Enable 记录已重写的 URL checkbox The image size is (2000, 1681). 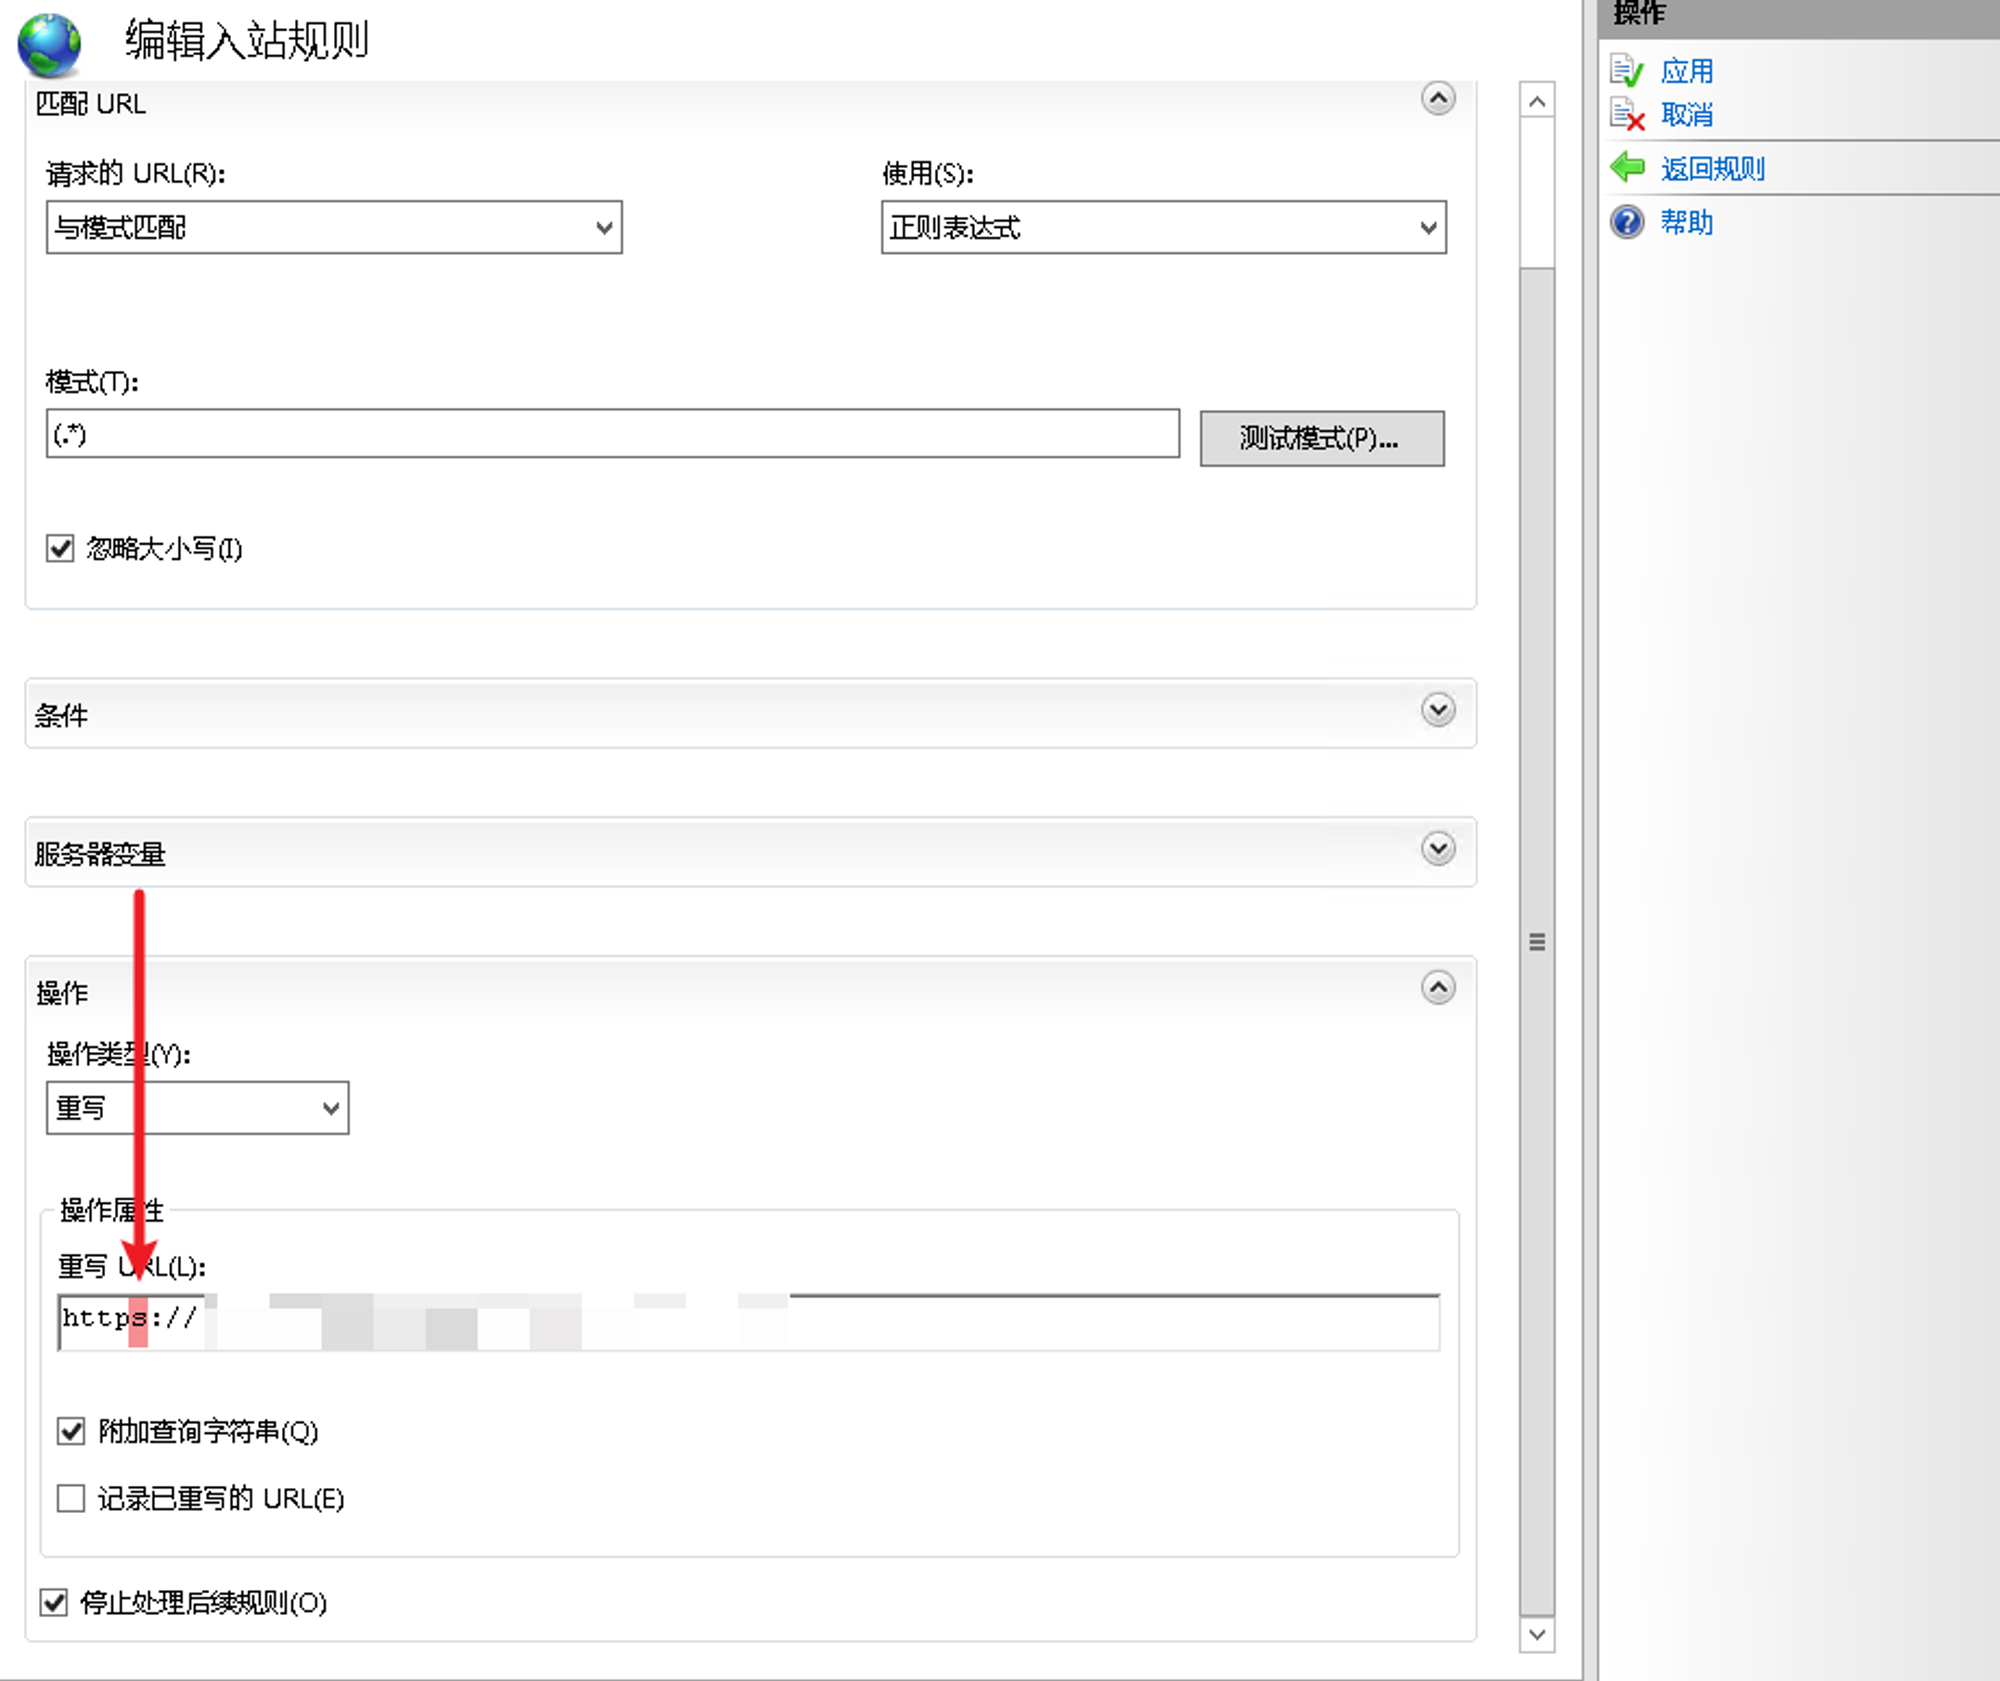point(71,1498)
